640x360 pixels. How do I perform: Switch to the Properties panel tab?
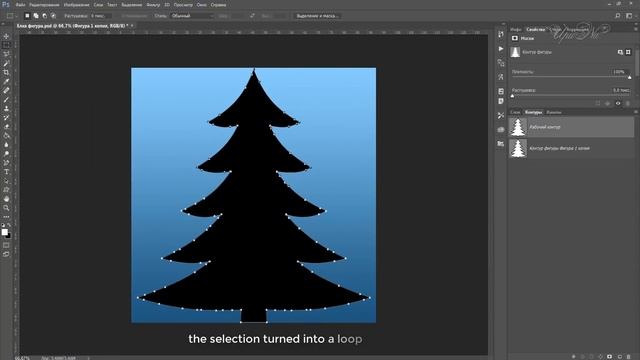click(x=536, y=29)
